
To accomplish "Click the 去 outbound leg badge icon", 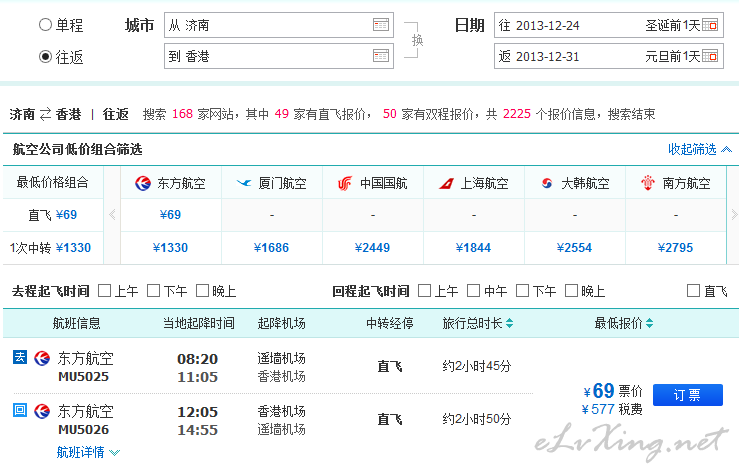I will pos(20,357).
